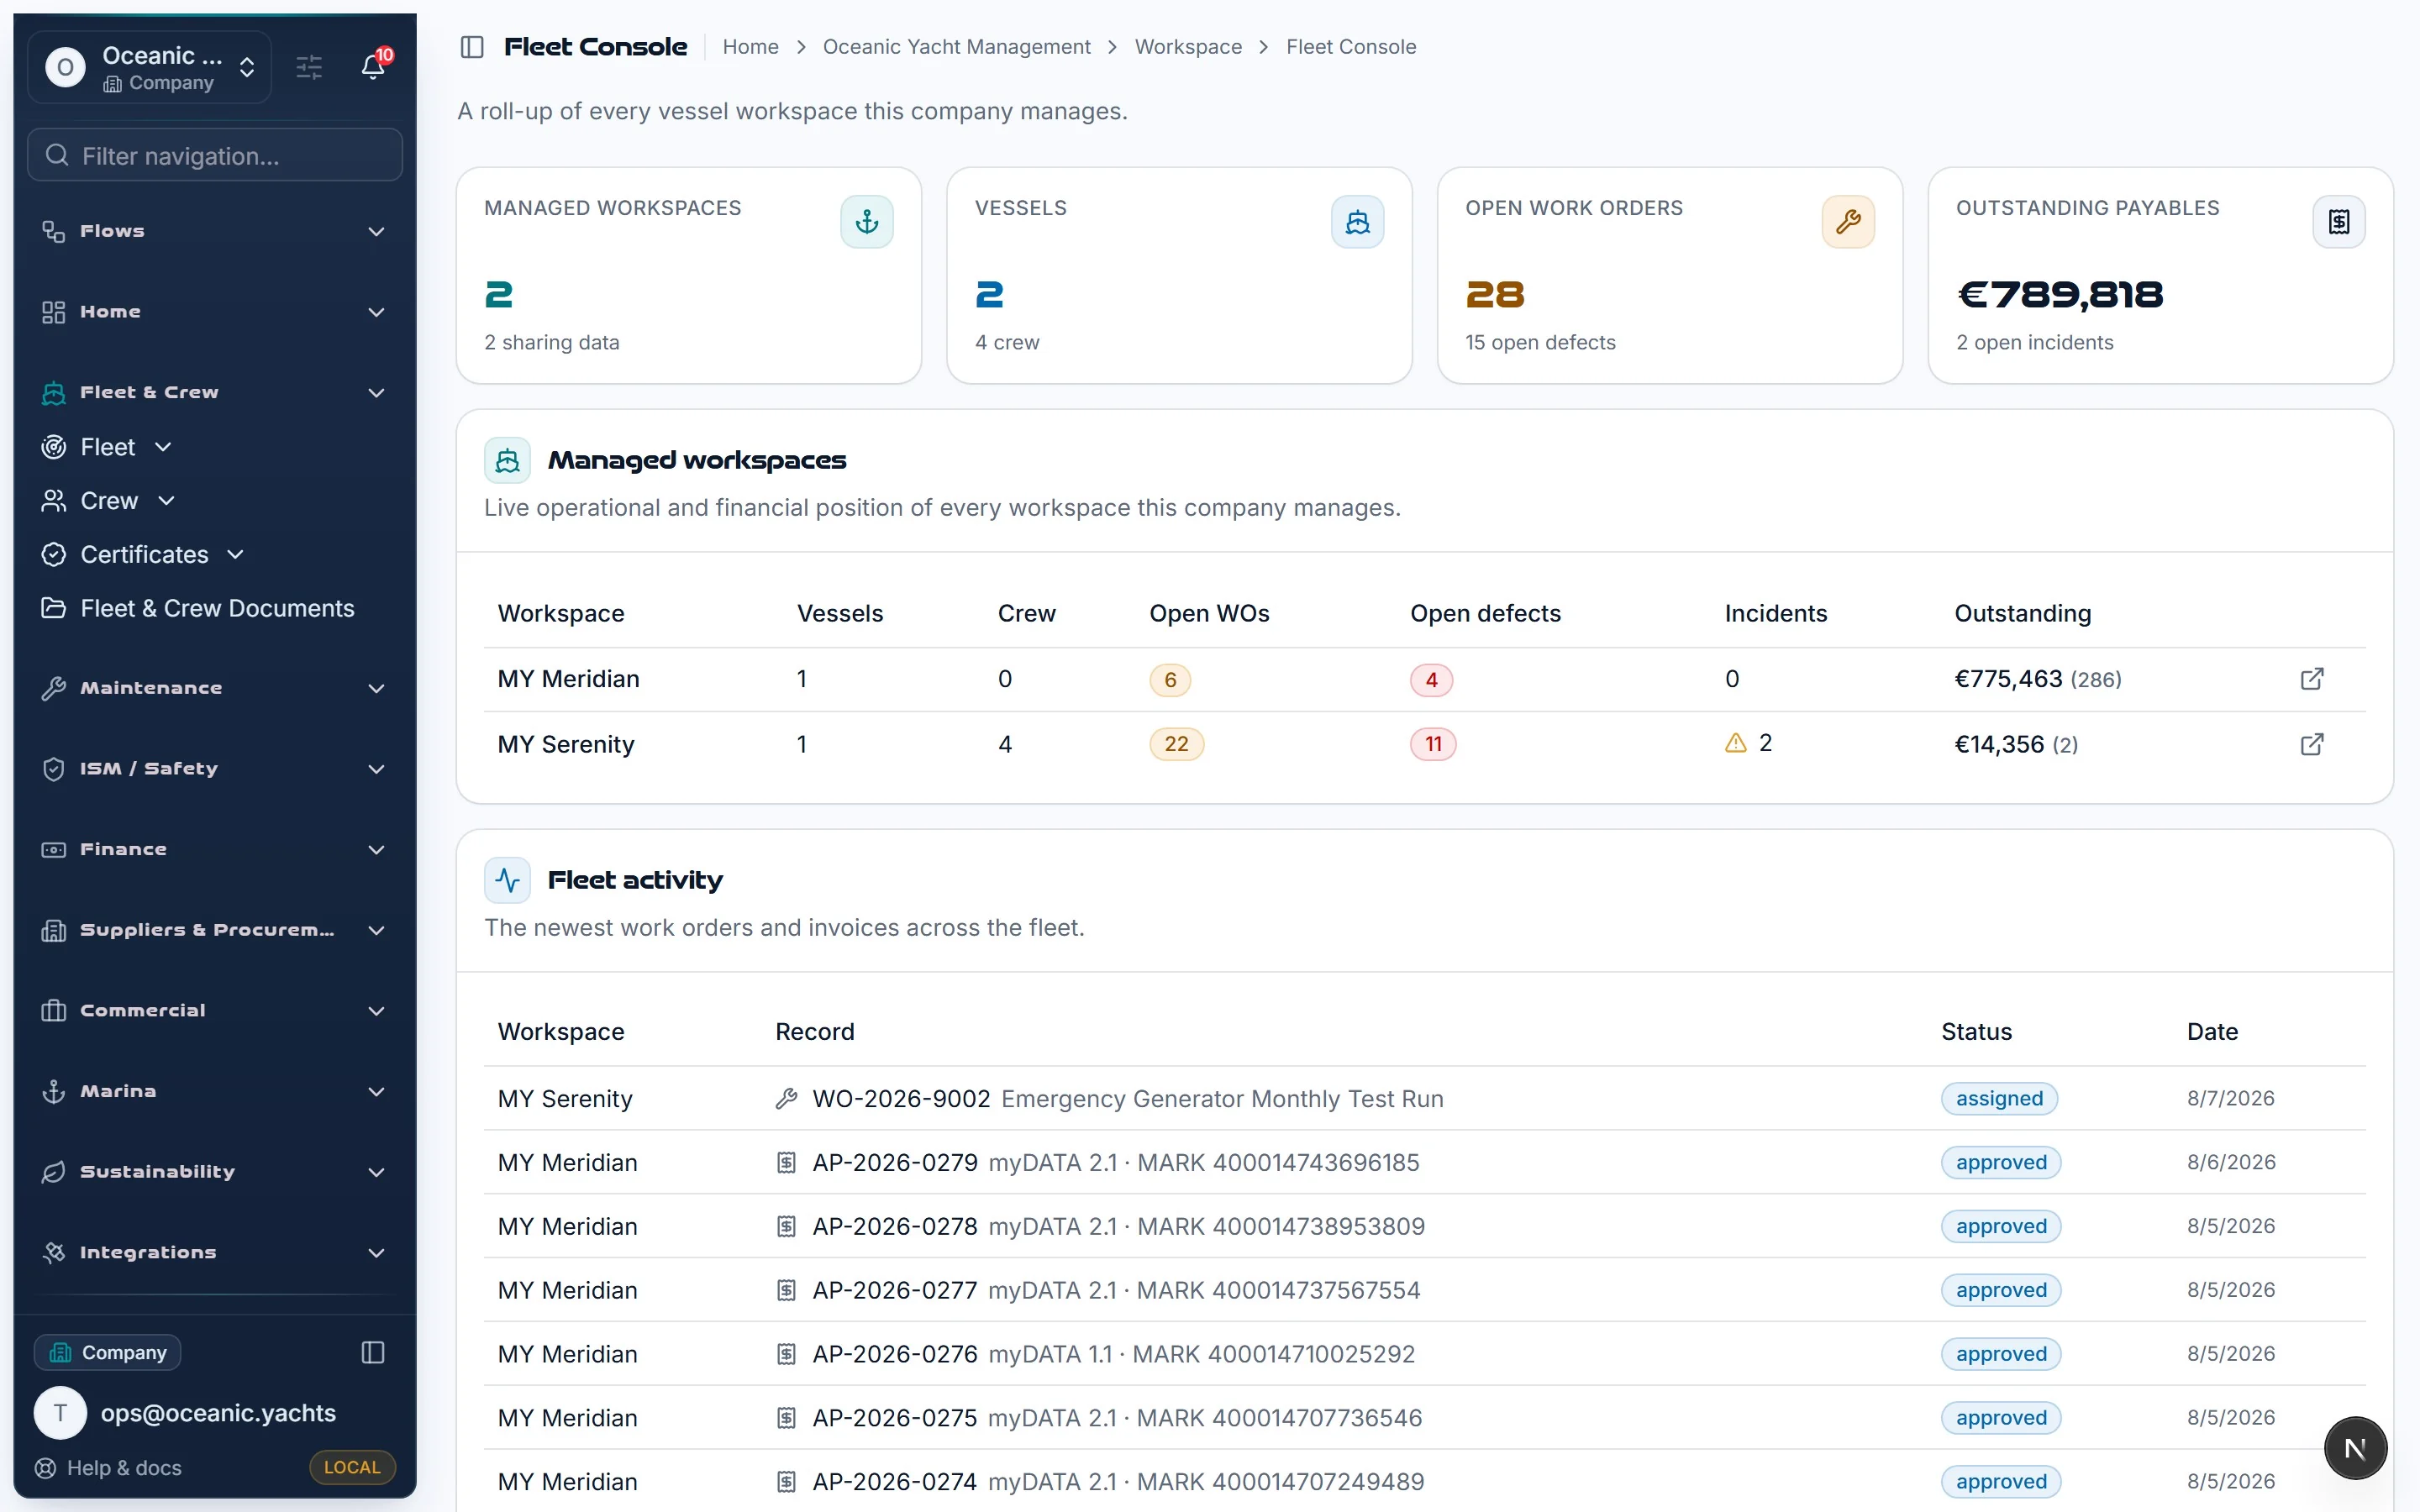Collapse sidebar via bottom panel icon
2420x1512 pixels.
tap(373, 1352)
